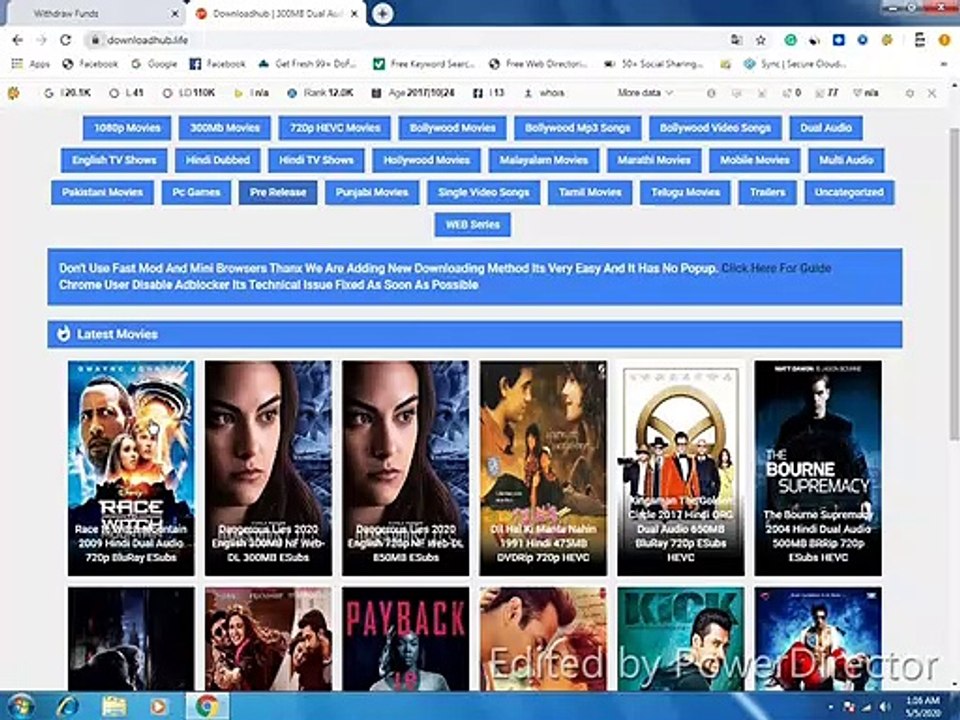Open Malayalam Movies category

point(544,160)
